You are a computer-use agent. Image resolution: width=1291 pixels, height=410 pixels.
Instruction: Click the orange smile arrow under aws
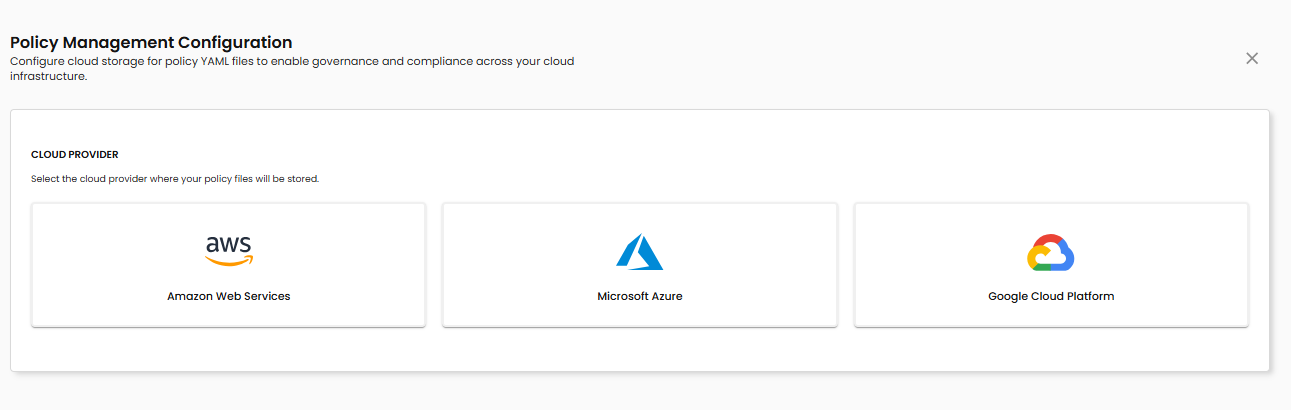[229, 262]
